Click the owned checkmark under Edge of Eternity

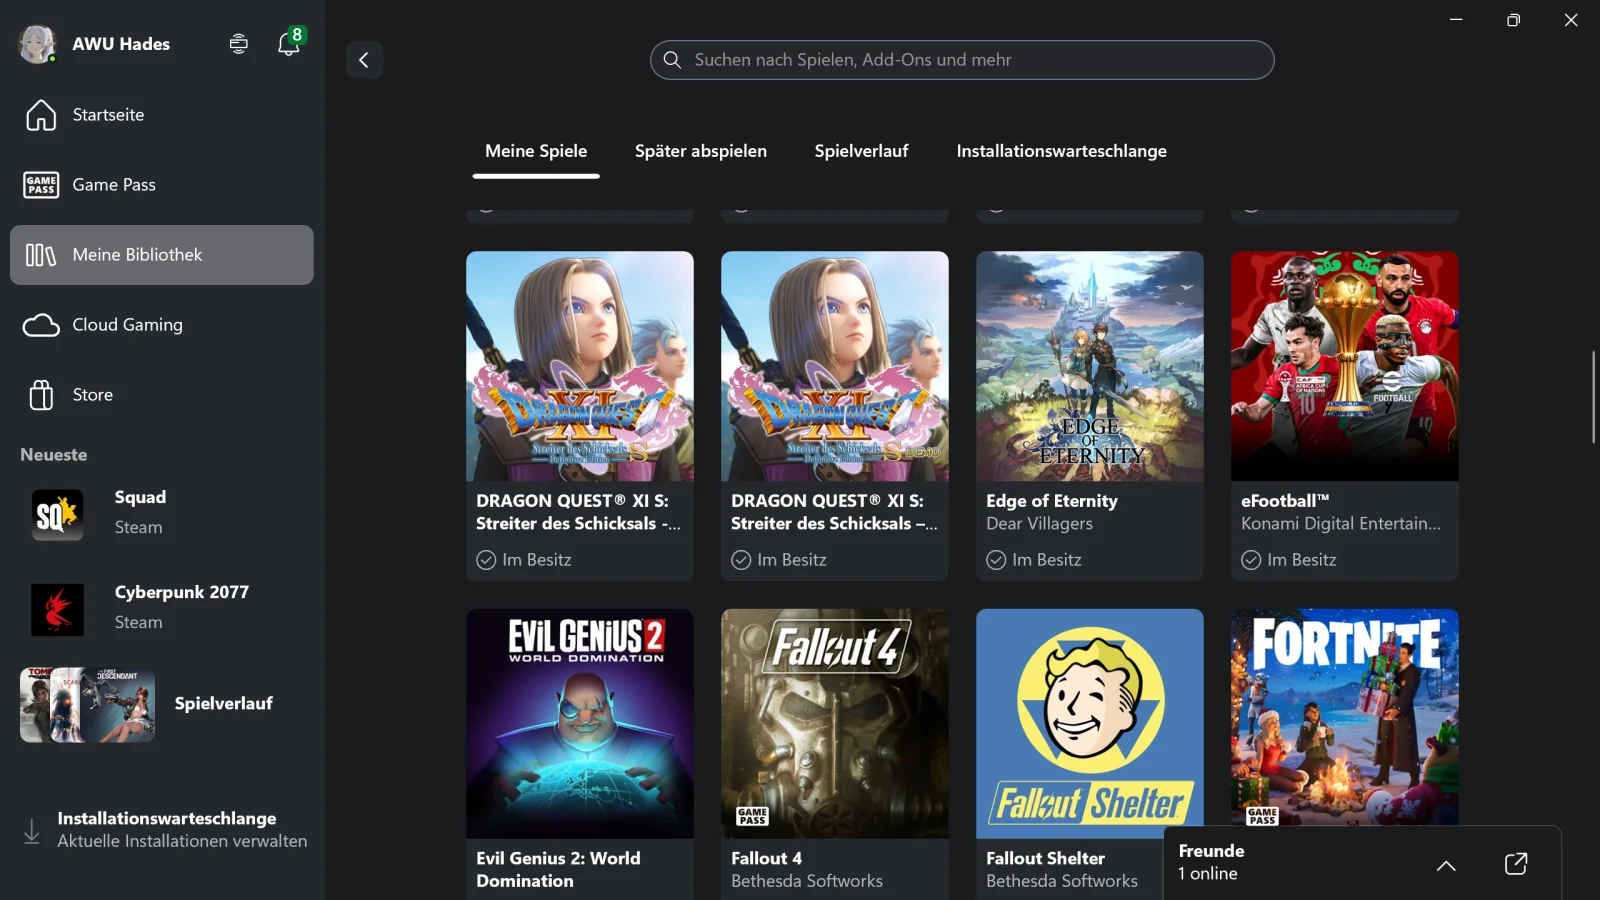(x=996, y=560)
